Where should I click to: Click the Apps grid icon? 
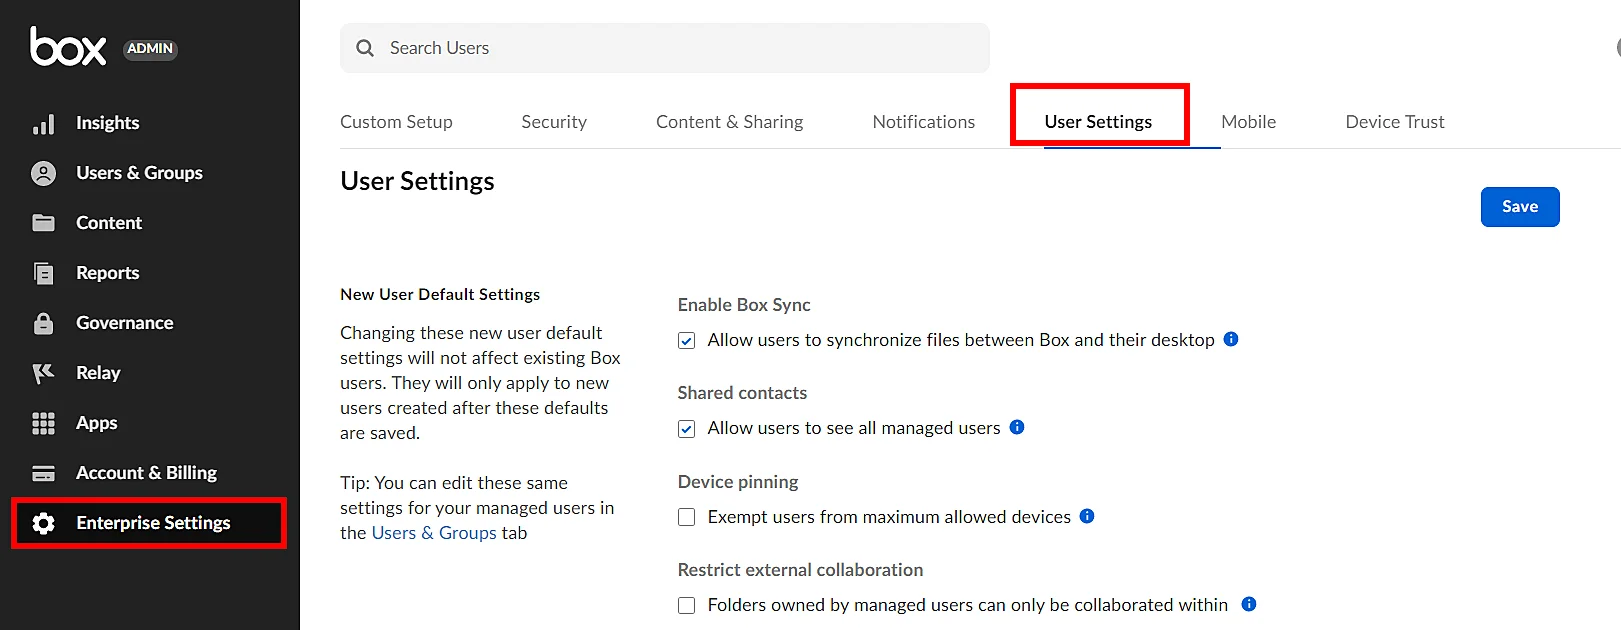44,423
